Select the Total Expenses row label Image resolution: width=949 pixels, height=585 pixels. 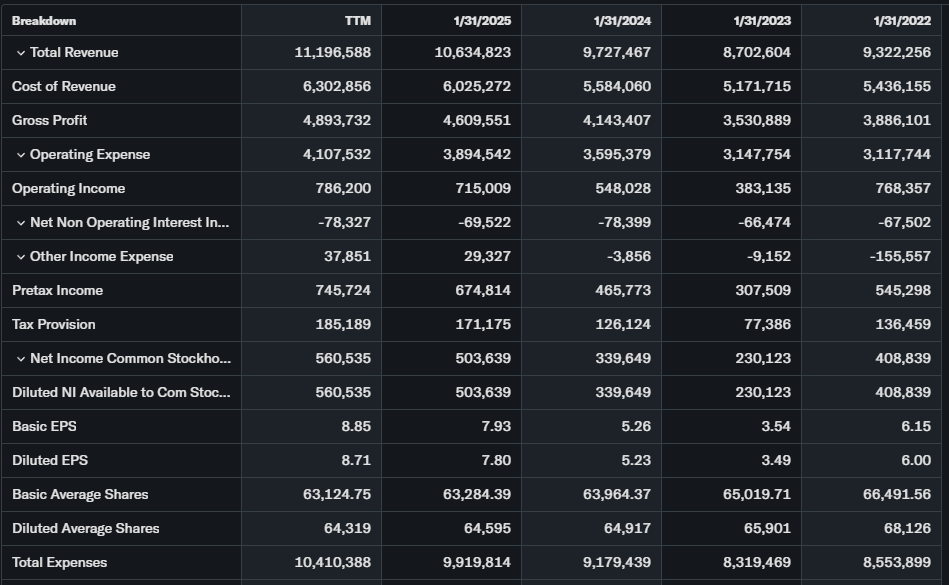point(60,563)
